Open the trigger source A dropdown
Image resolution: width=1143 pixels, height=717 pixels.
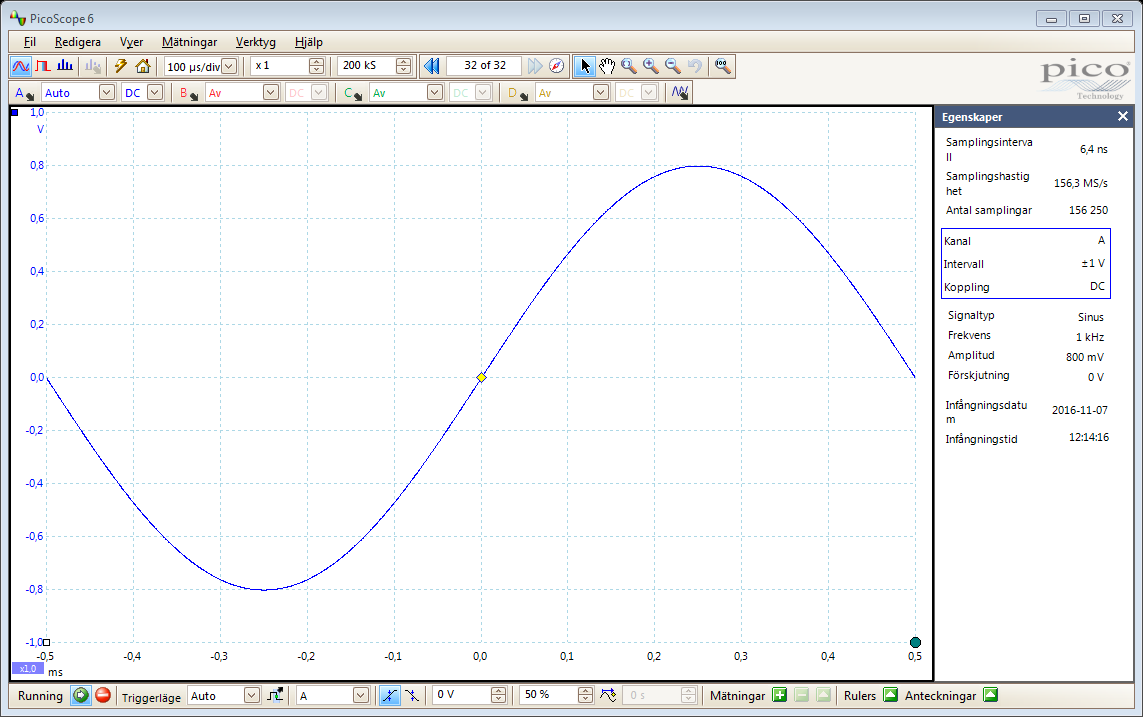(361, 695)
